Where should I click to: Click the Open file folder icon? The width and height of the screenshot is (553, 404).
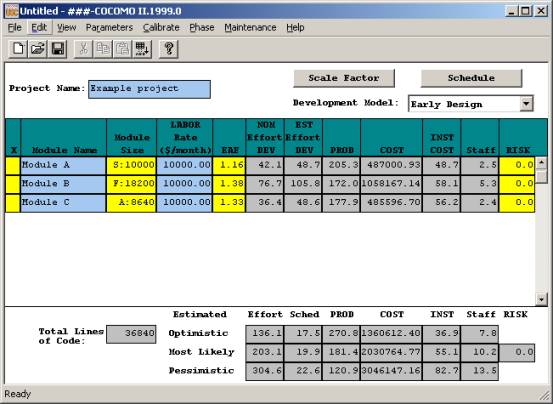(37, 49)
